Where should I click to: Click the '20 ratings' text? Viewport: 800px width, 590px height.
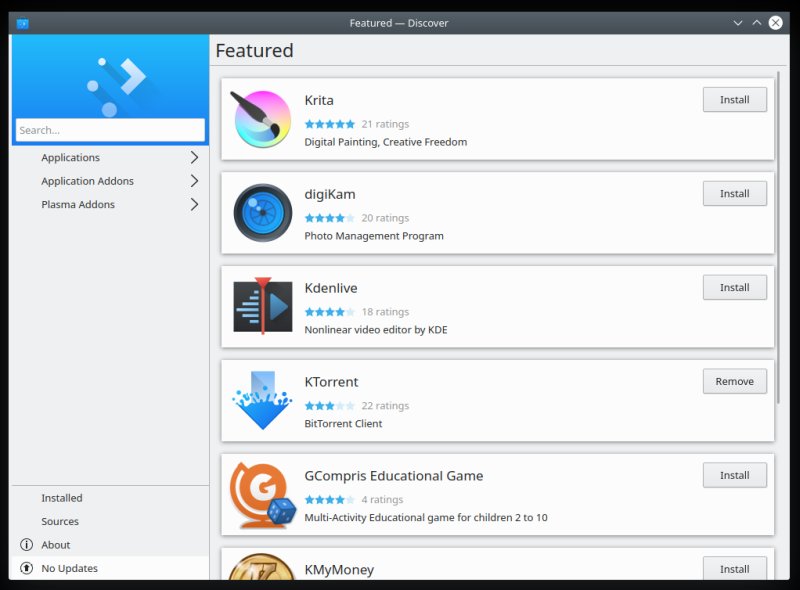pos(385,218)
